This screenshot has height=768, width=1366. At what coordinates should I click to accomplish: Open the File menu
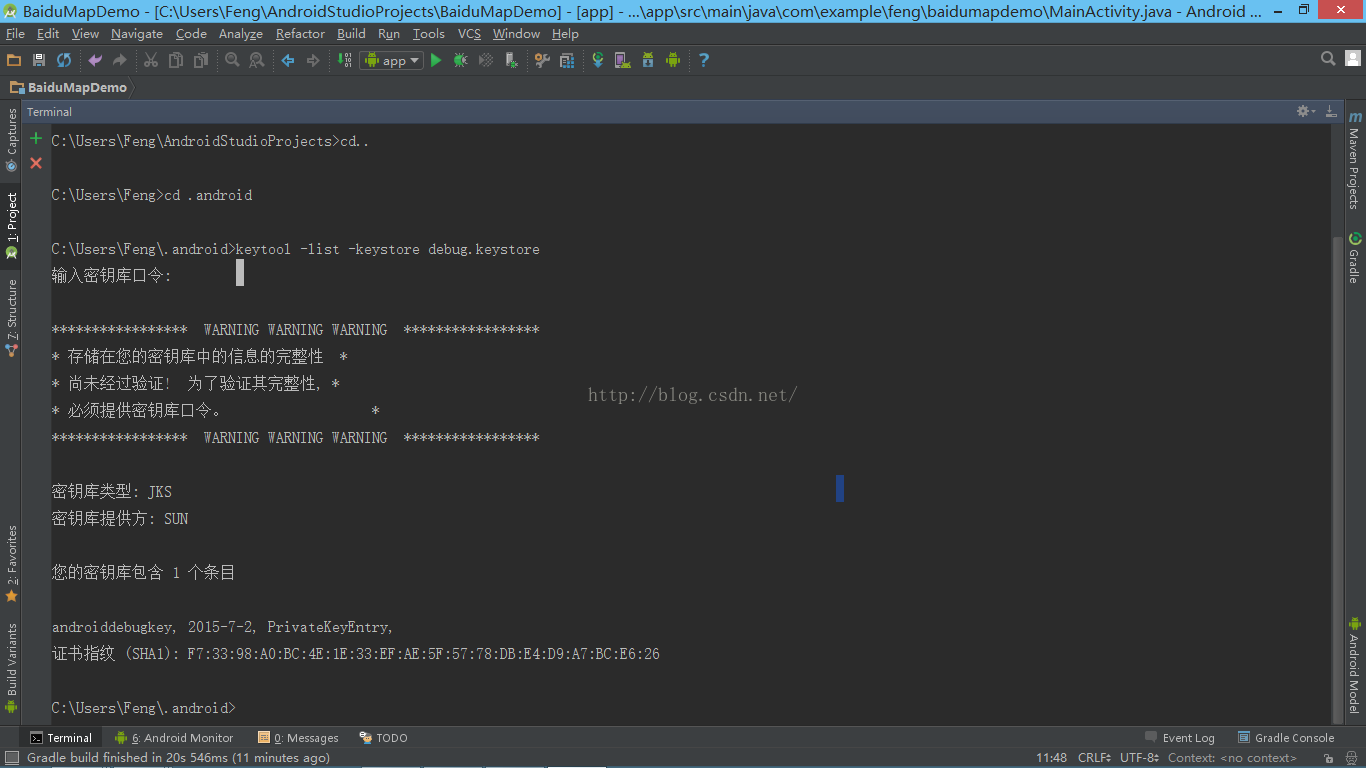click(15, 33)
